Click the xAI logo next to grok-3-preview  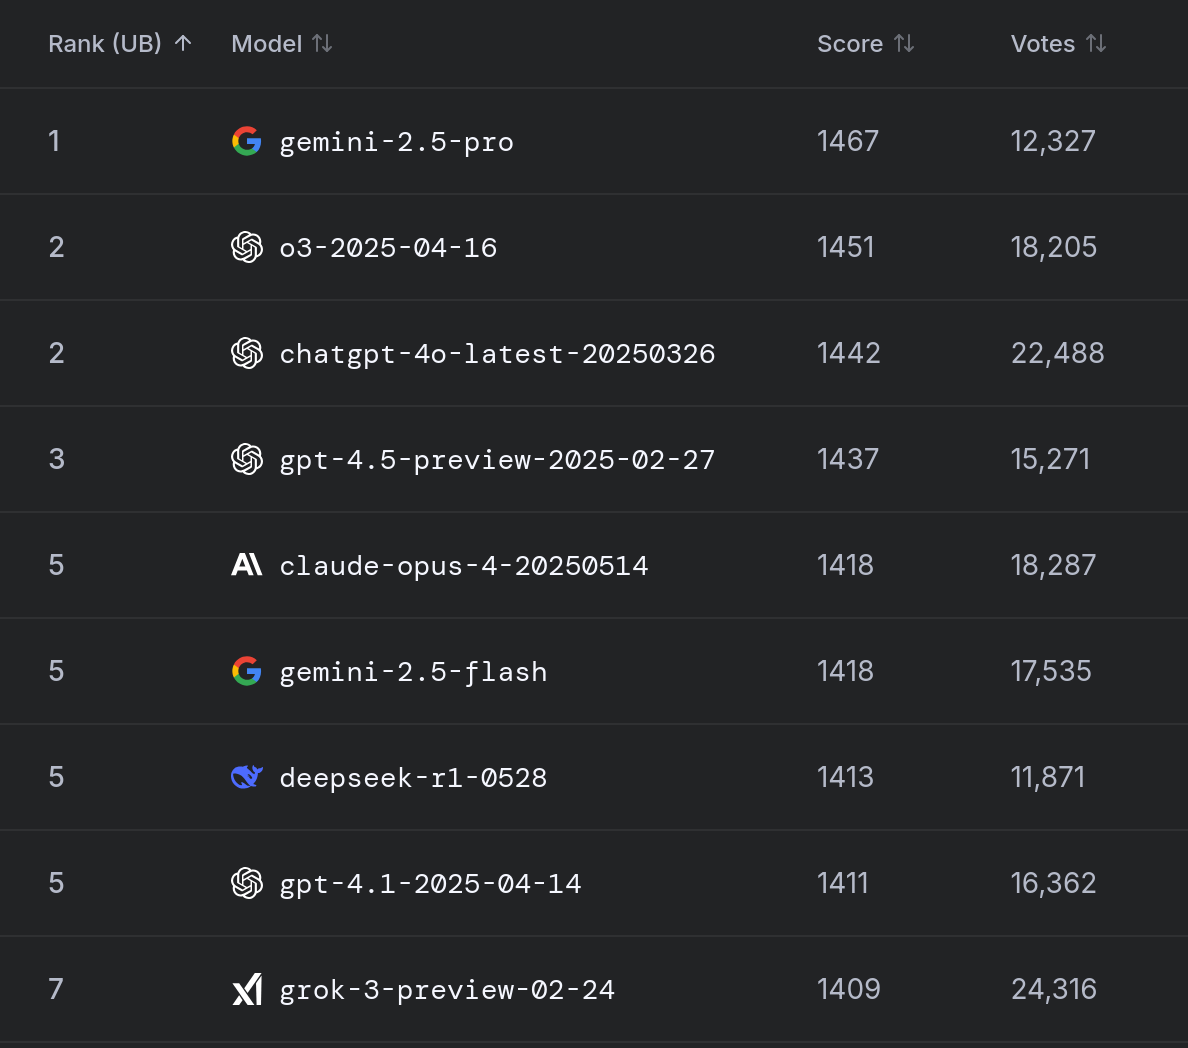coord(246,989)
